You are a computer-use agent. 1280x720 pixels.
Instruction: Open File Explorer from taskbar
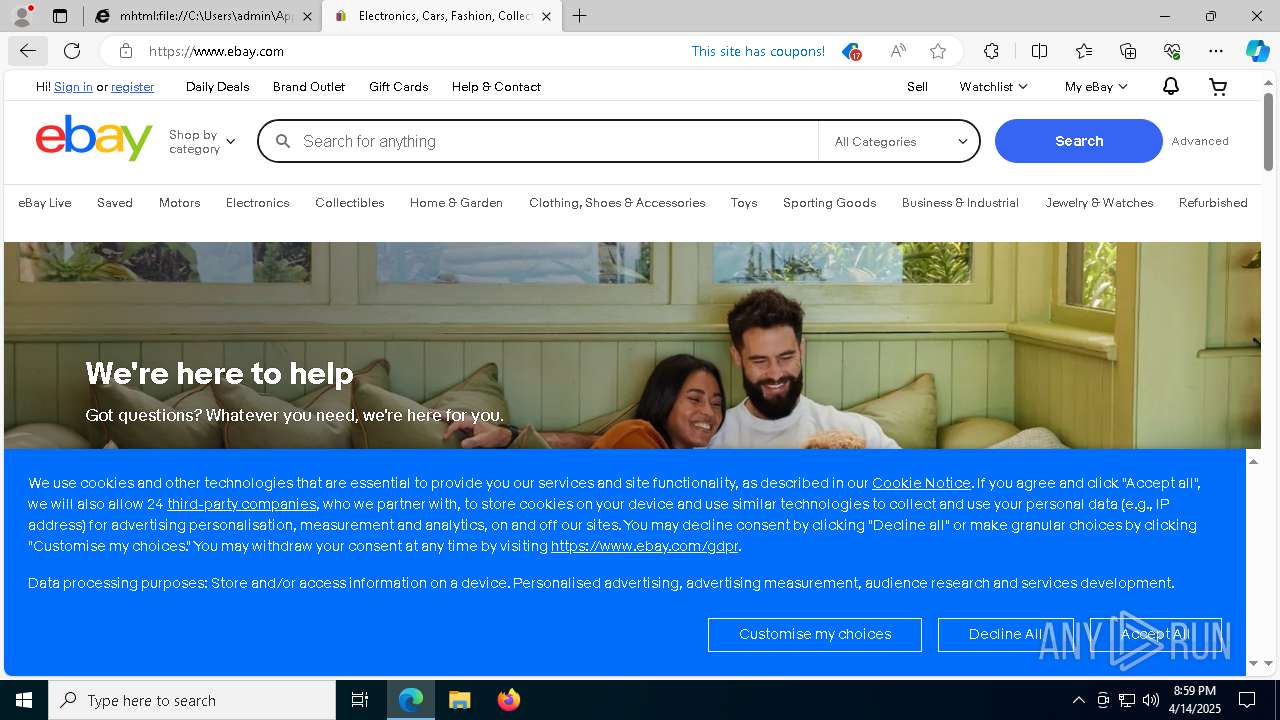point(459,700)
